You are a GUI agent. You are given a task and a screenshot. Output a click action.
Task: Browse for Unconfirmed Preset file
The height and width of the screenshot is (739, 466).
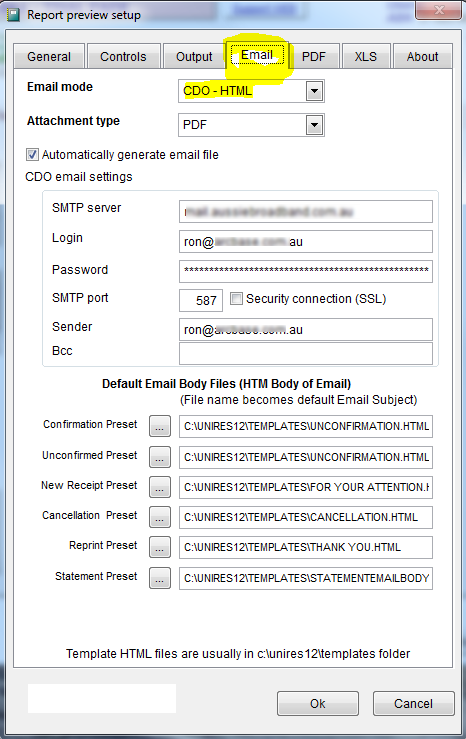point(160,457)
